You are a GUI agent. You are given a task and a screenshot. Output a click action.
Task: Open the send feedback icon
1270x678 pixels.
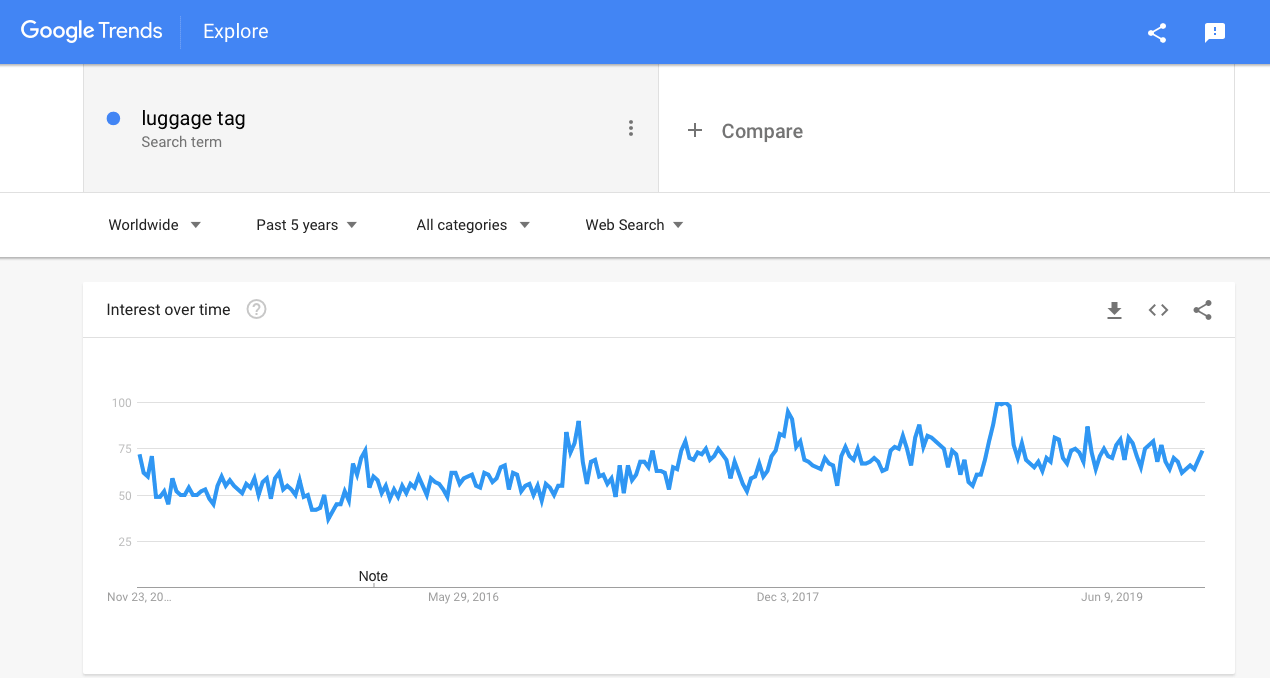(x=1215, y=33)
